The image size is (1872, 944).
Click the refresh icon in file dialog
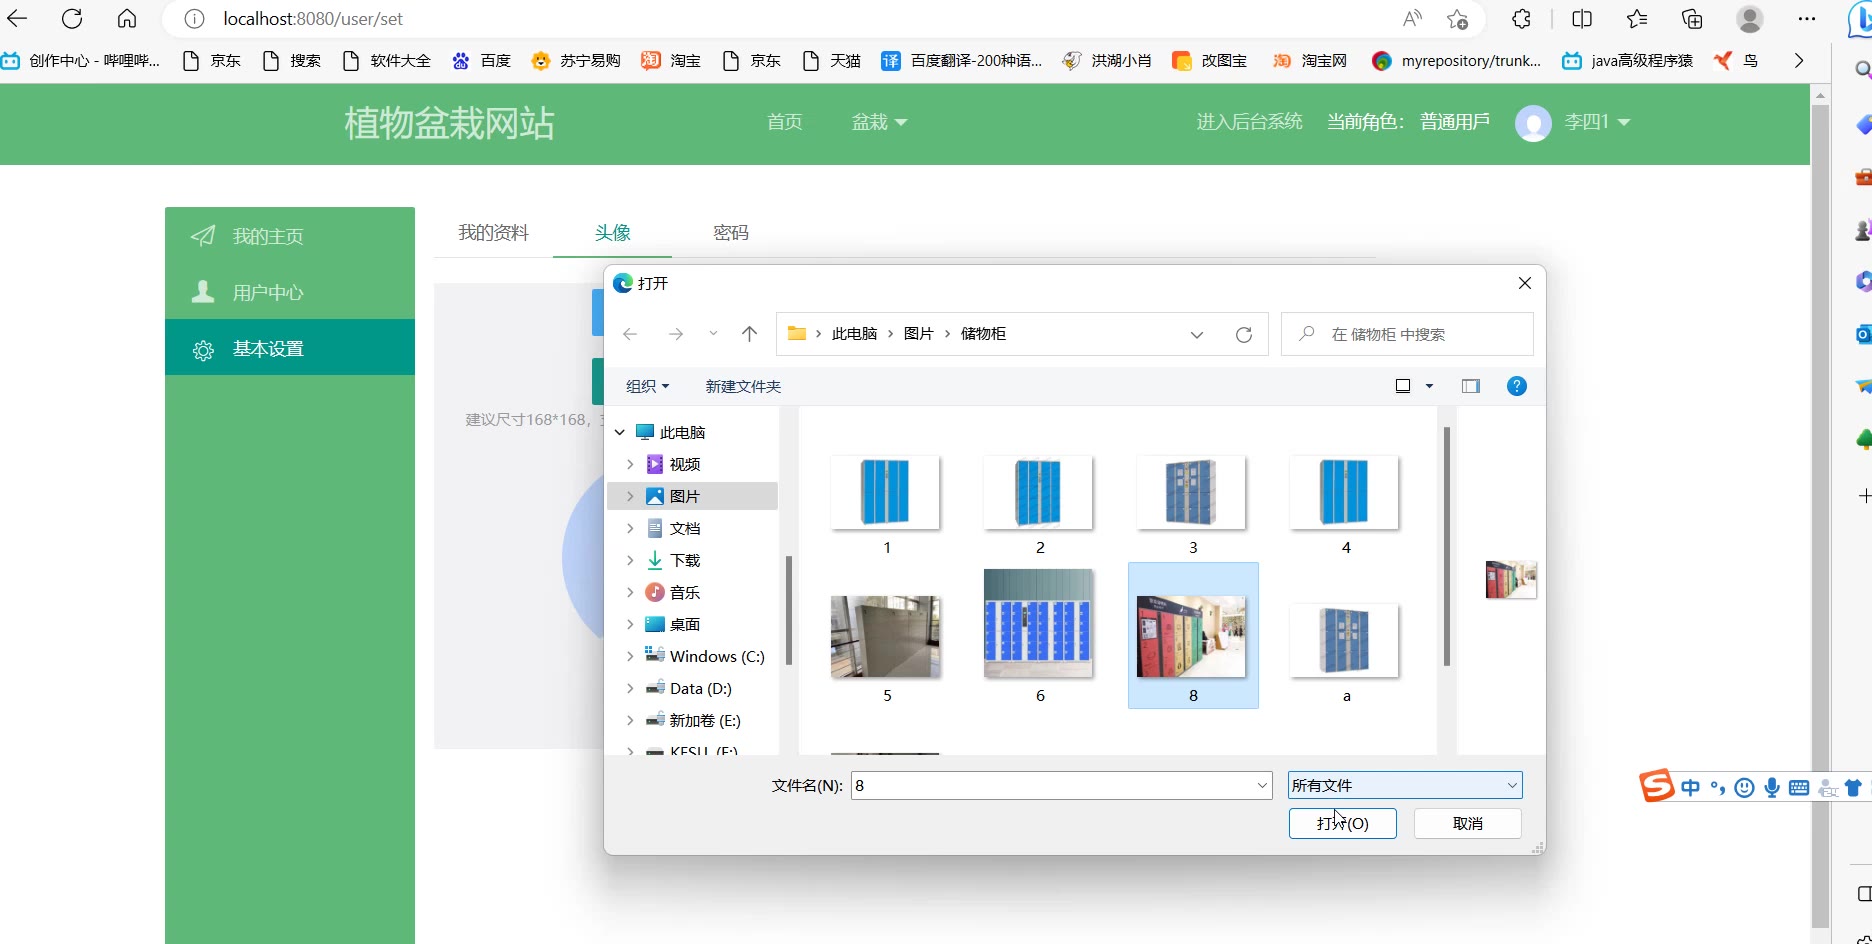click(1243, 335)
